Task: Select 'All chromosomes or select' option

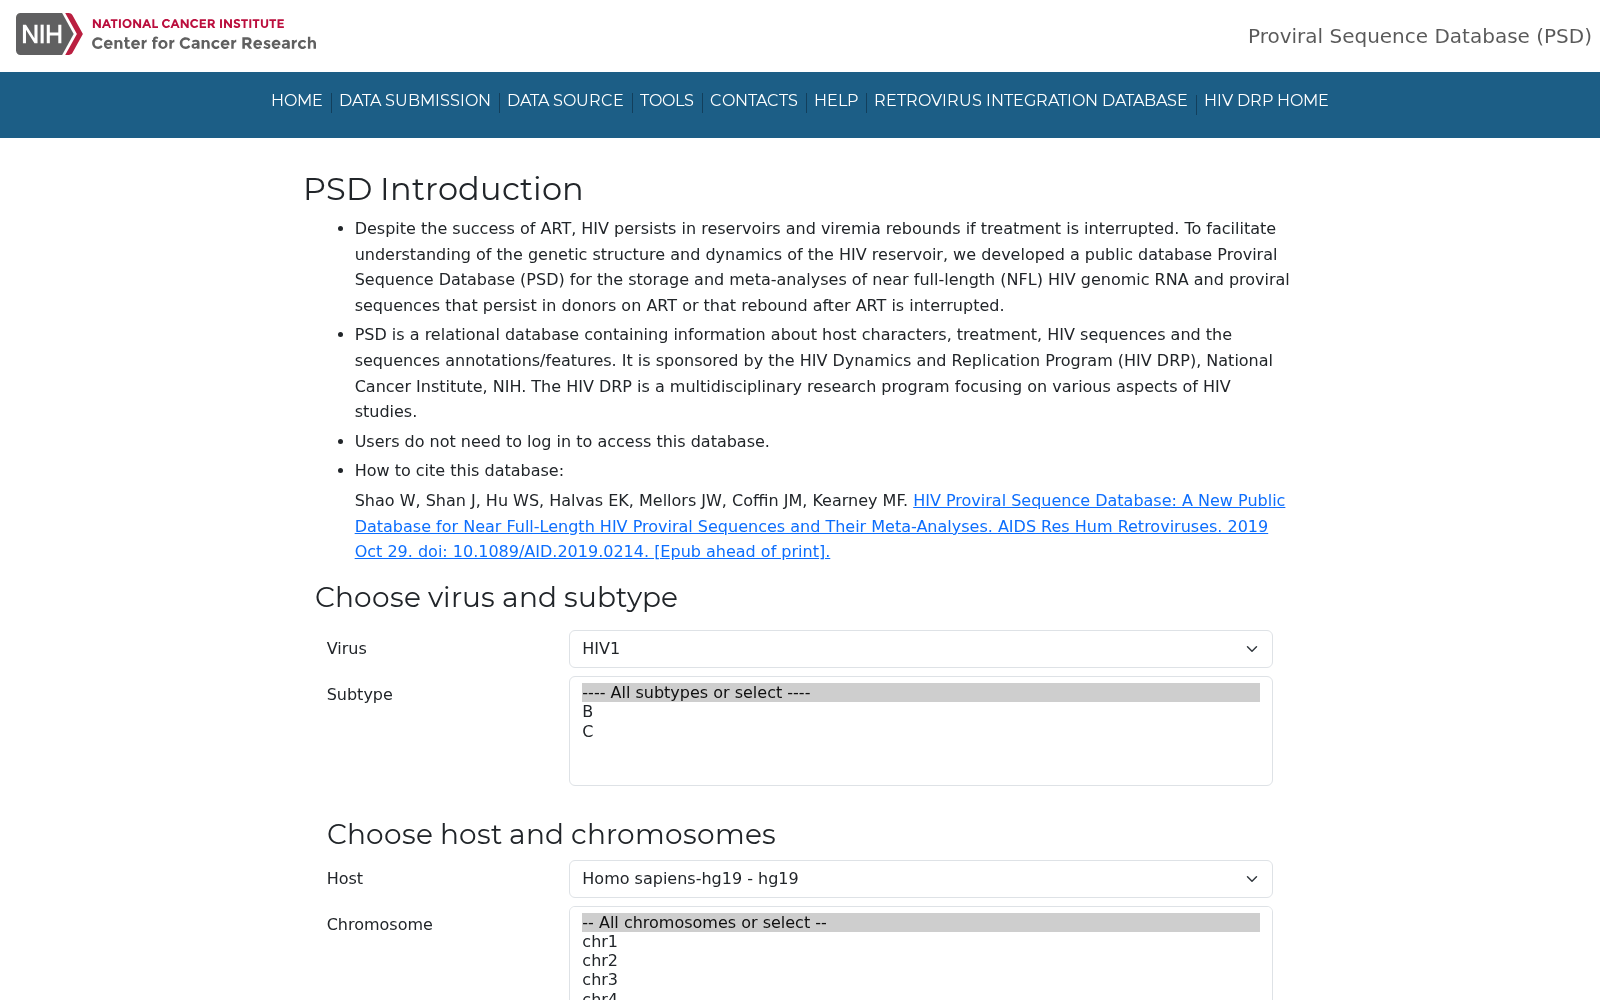Action: [x=921, y=922]
